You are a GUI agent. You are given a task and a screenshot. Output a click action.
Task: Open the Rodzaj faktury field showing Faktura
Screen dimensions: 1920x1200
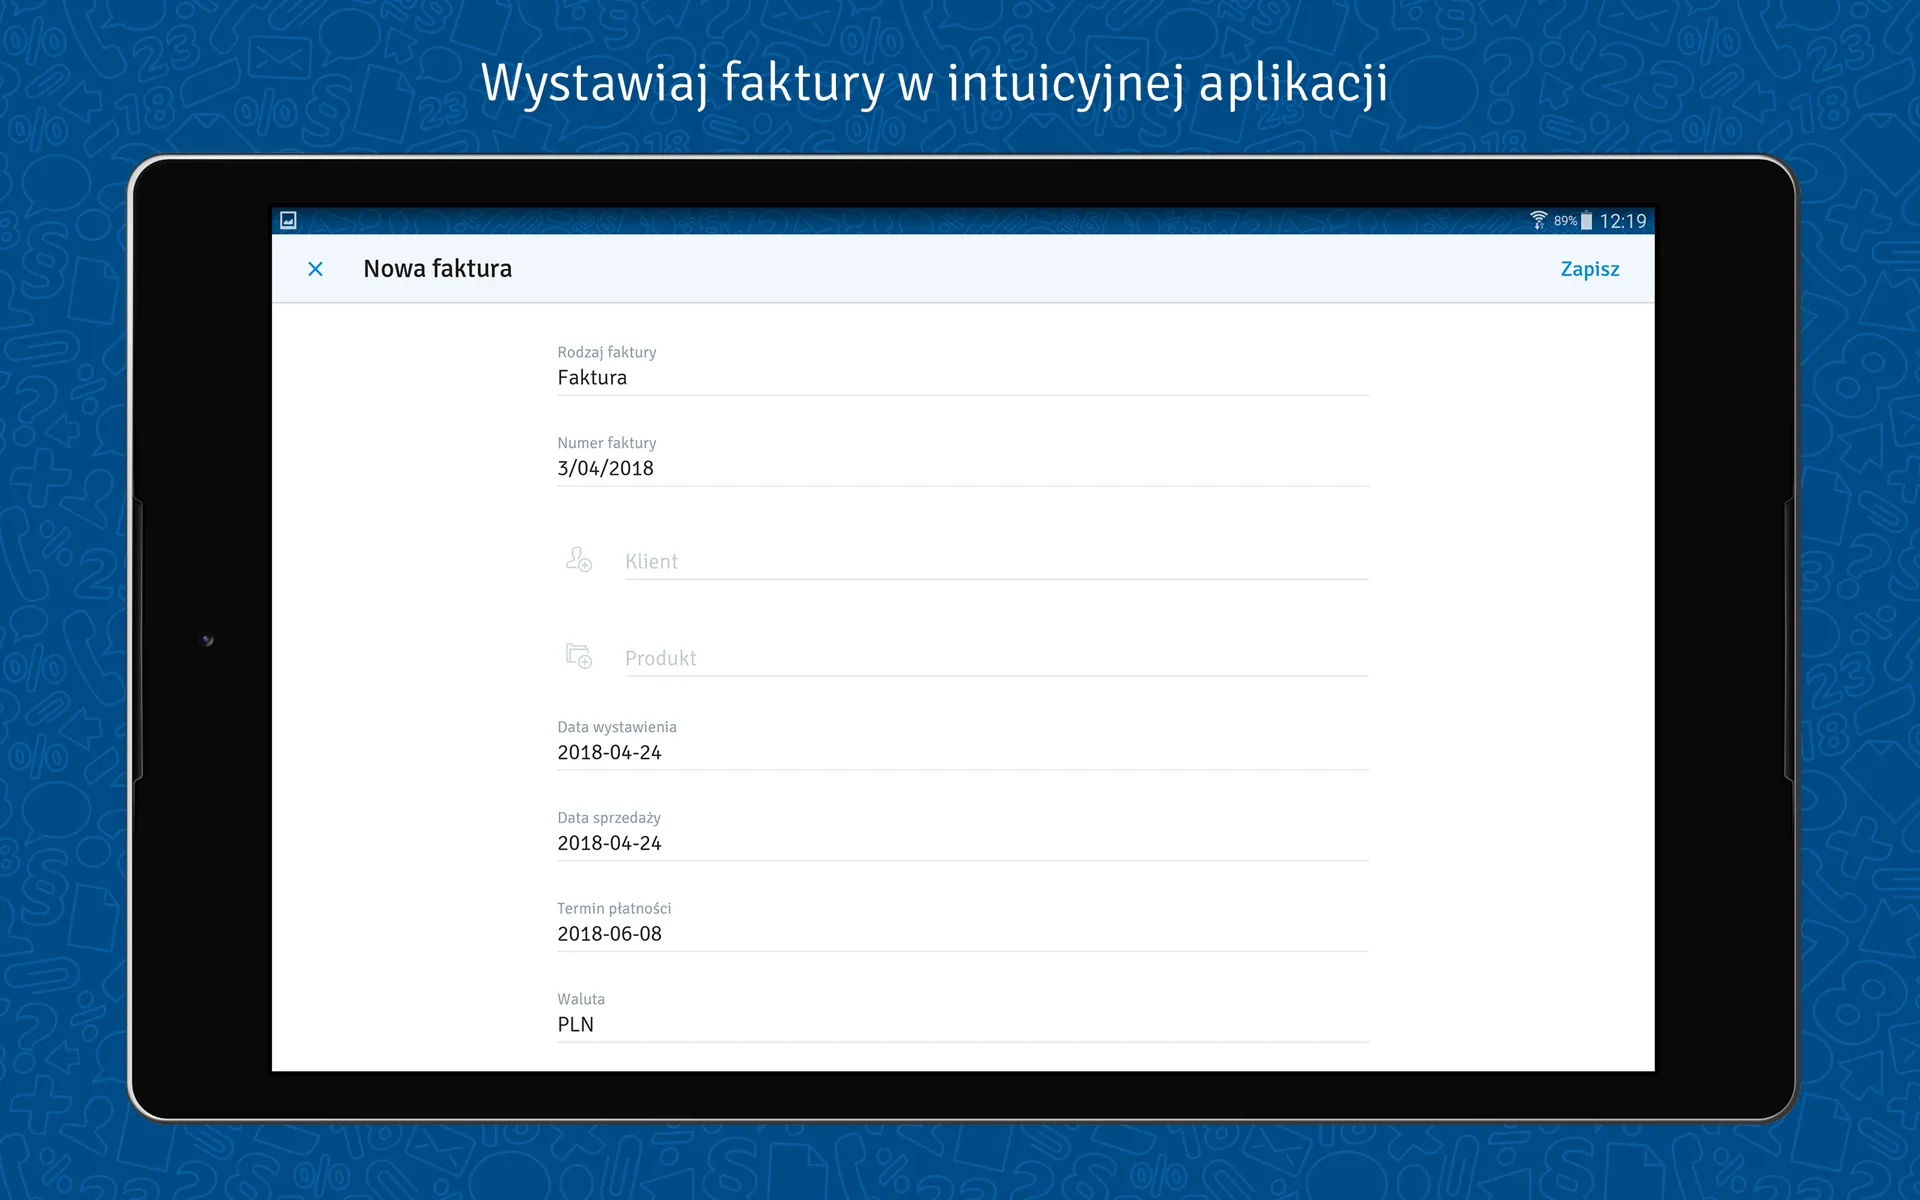tap(962, 368)
